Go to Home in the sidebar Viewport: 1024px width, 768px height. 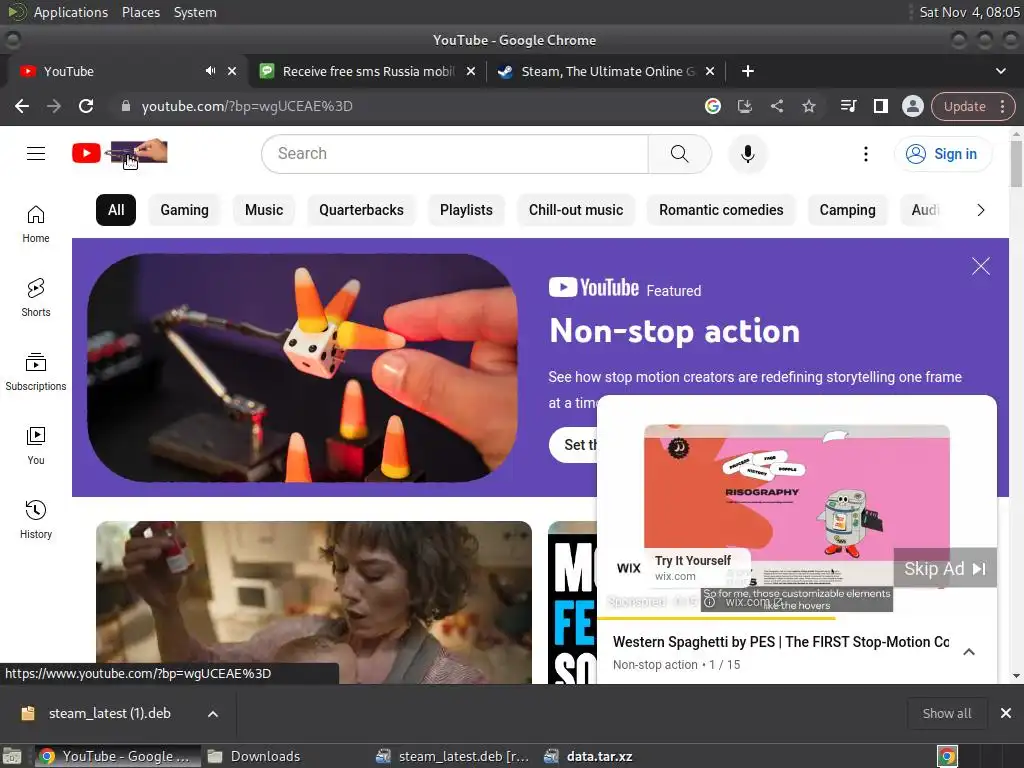coord(36,224)
